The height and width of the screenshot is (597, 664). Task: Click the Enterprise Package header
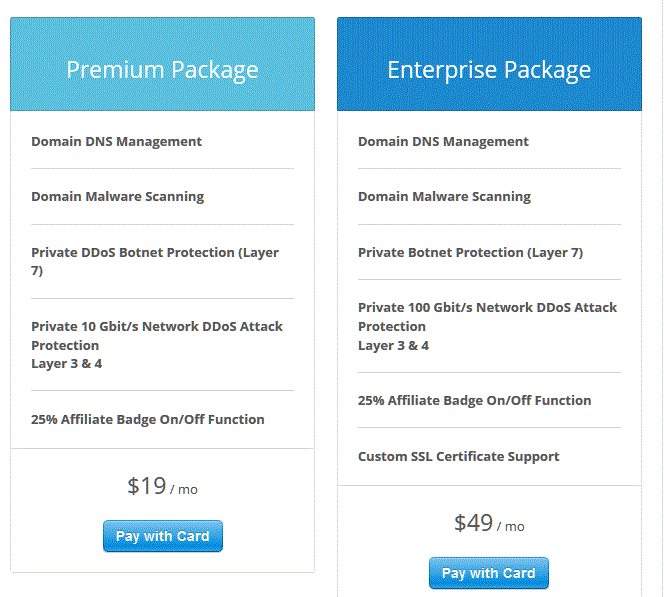[489, 70]
